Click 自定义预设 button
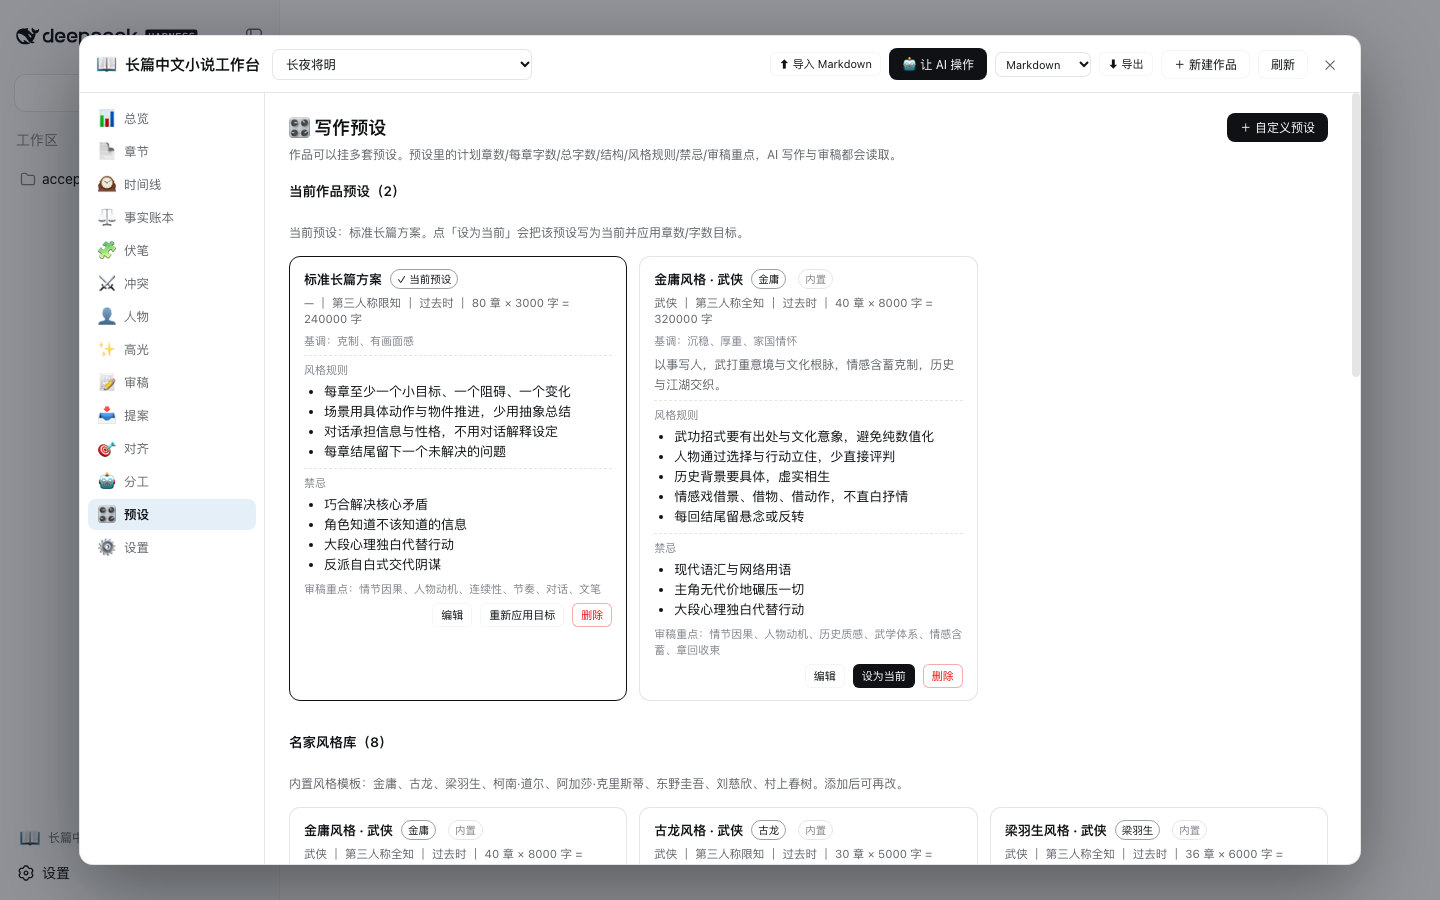Screen dimensions: 1440x900 tap(1277, 127)
